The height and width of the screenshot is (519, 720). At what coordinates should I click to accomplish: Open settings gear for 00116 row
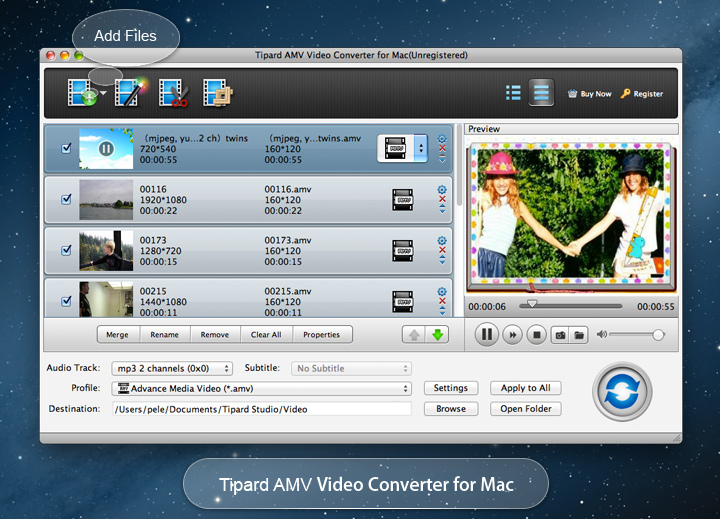click(x=442, y=190)
